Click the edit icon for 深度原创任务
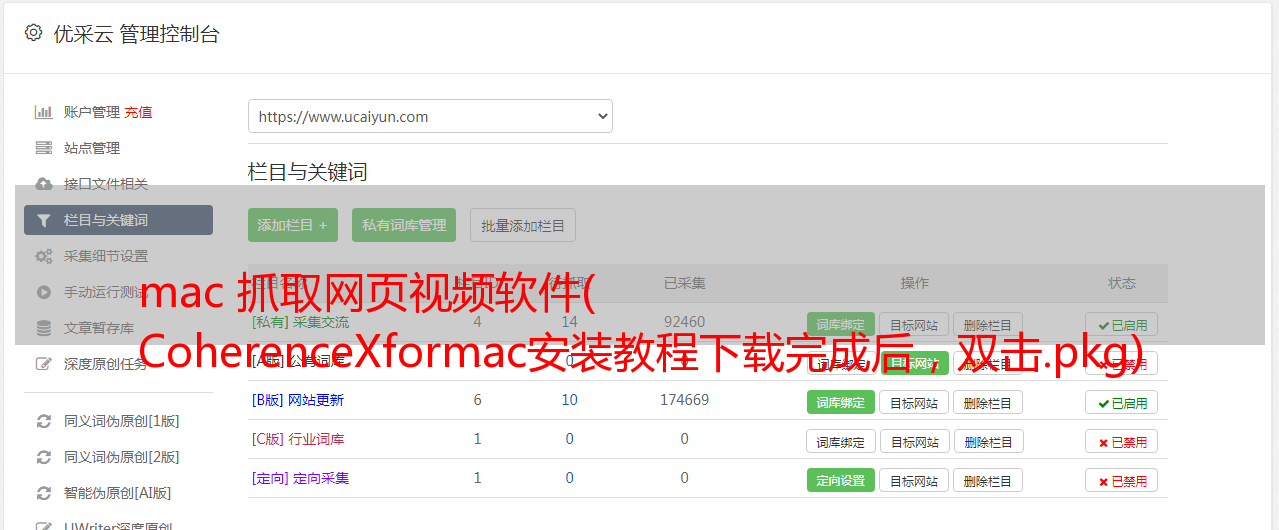The image size is (1279, 530). (44, 364)
